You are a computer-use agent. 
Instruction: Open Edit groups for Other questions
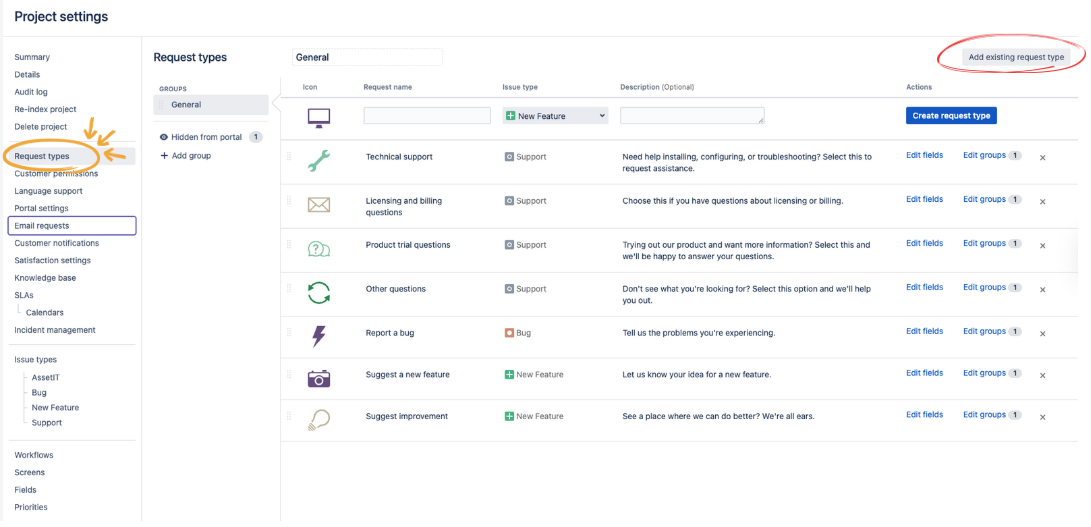984,287
